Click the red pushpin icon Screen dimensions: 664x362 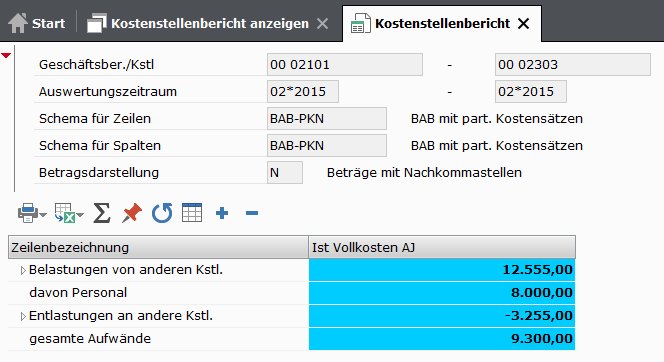click(132, 213)
